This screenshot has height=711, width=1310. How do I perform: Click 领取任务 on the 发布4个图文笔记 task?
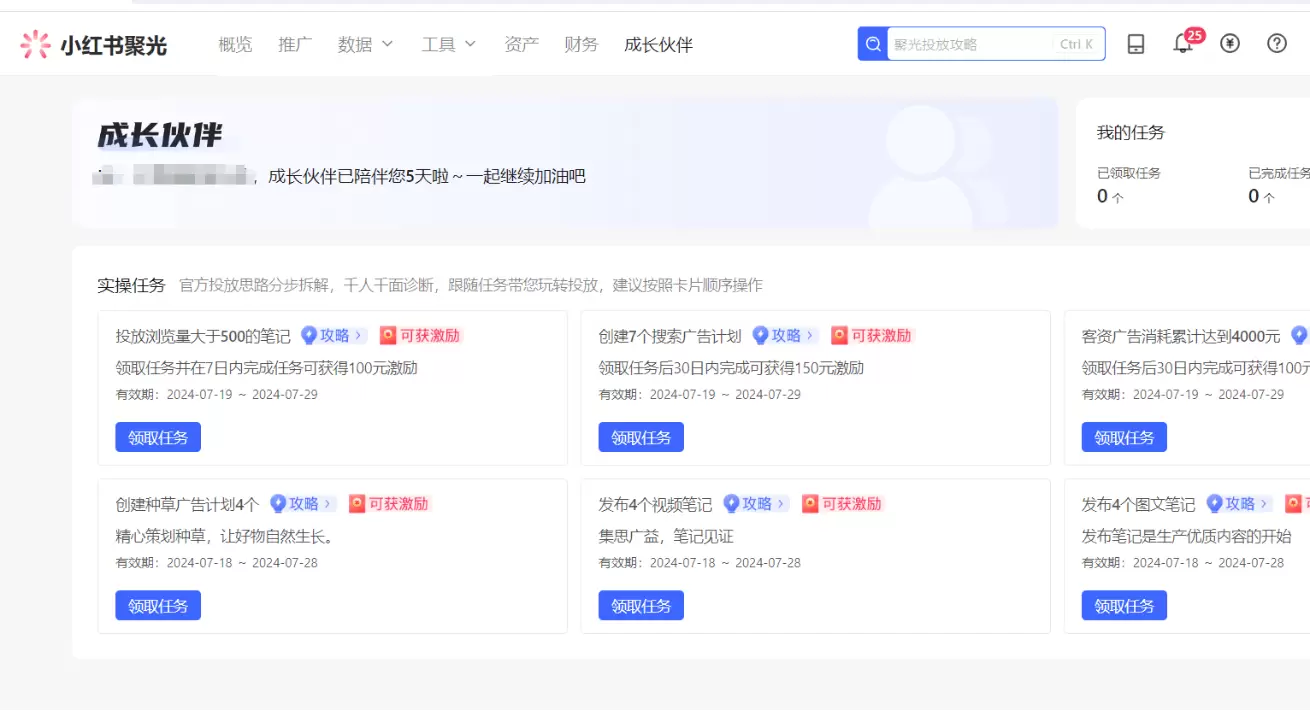click(x=1124, y=605)
